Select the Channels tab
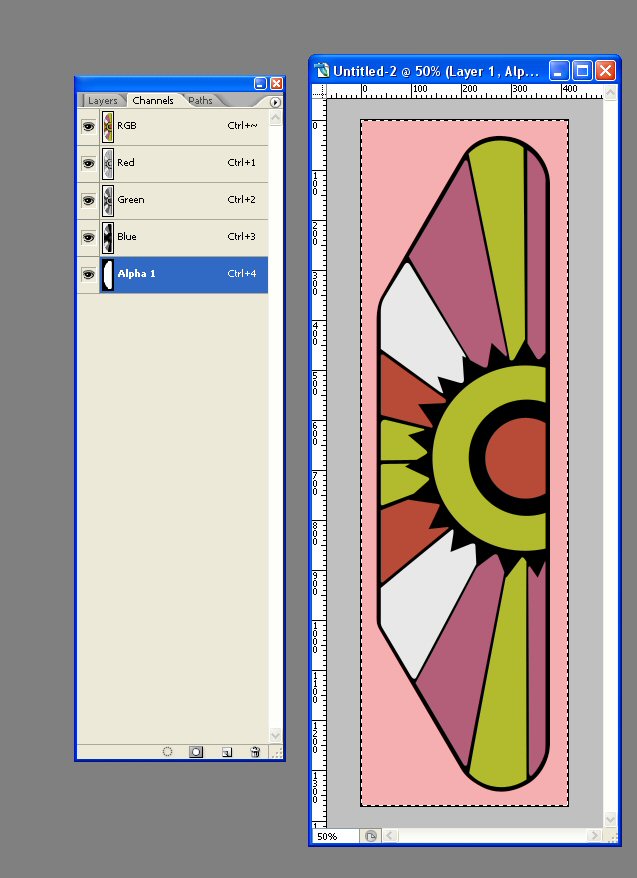This screenshot has height=878, width=637. pos(153,100)
